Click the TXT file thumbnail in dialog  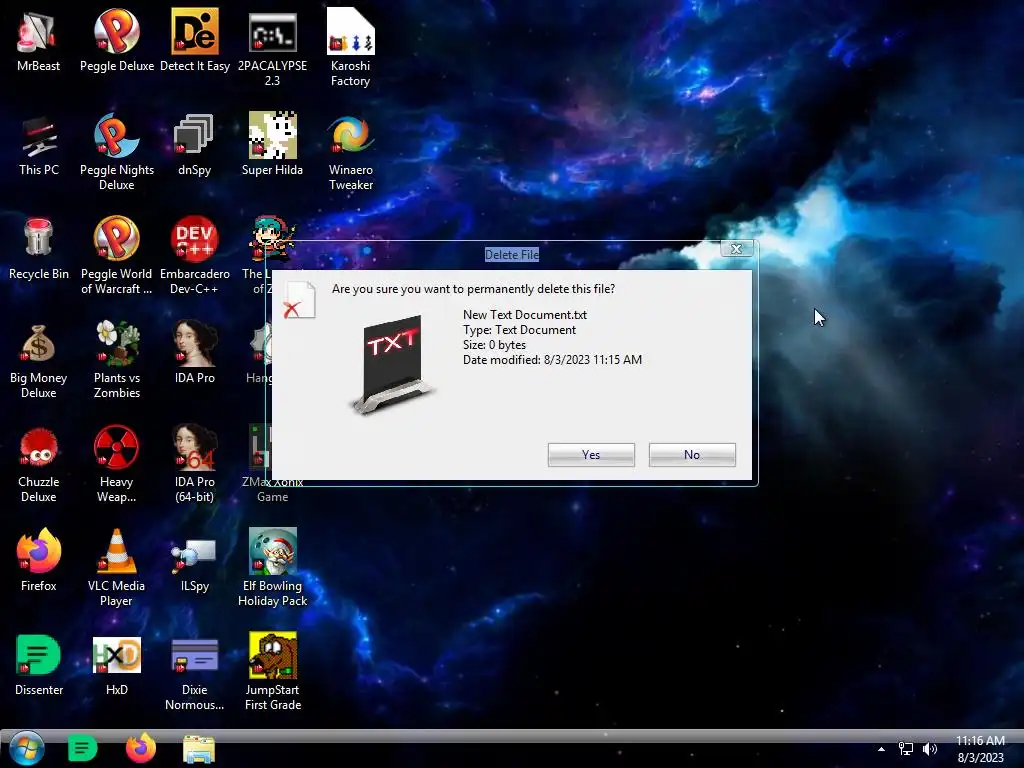tap(392, 364)
